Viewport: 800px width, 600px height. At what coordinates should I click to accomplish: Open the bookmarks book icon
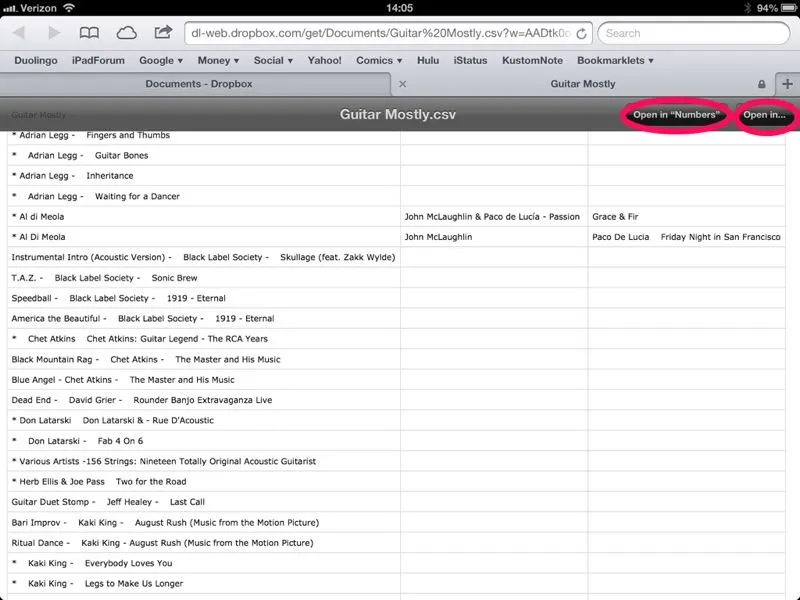(x=90, y=33)
